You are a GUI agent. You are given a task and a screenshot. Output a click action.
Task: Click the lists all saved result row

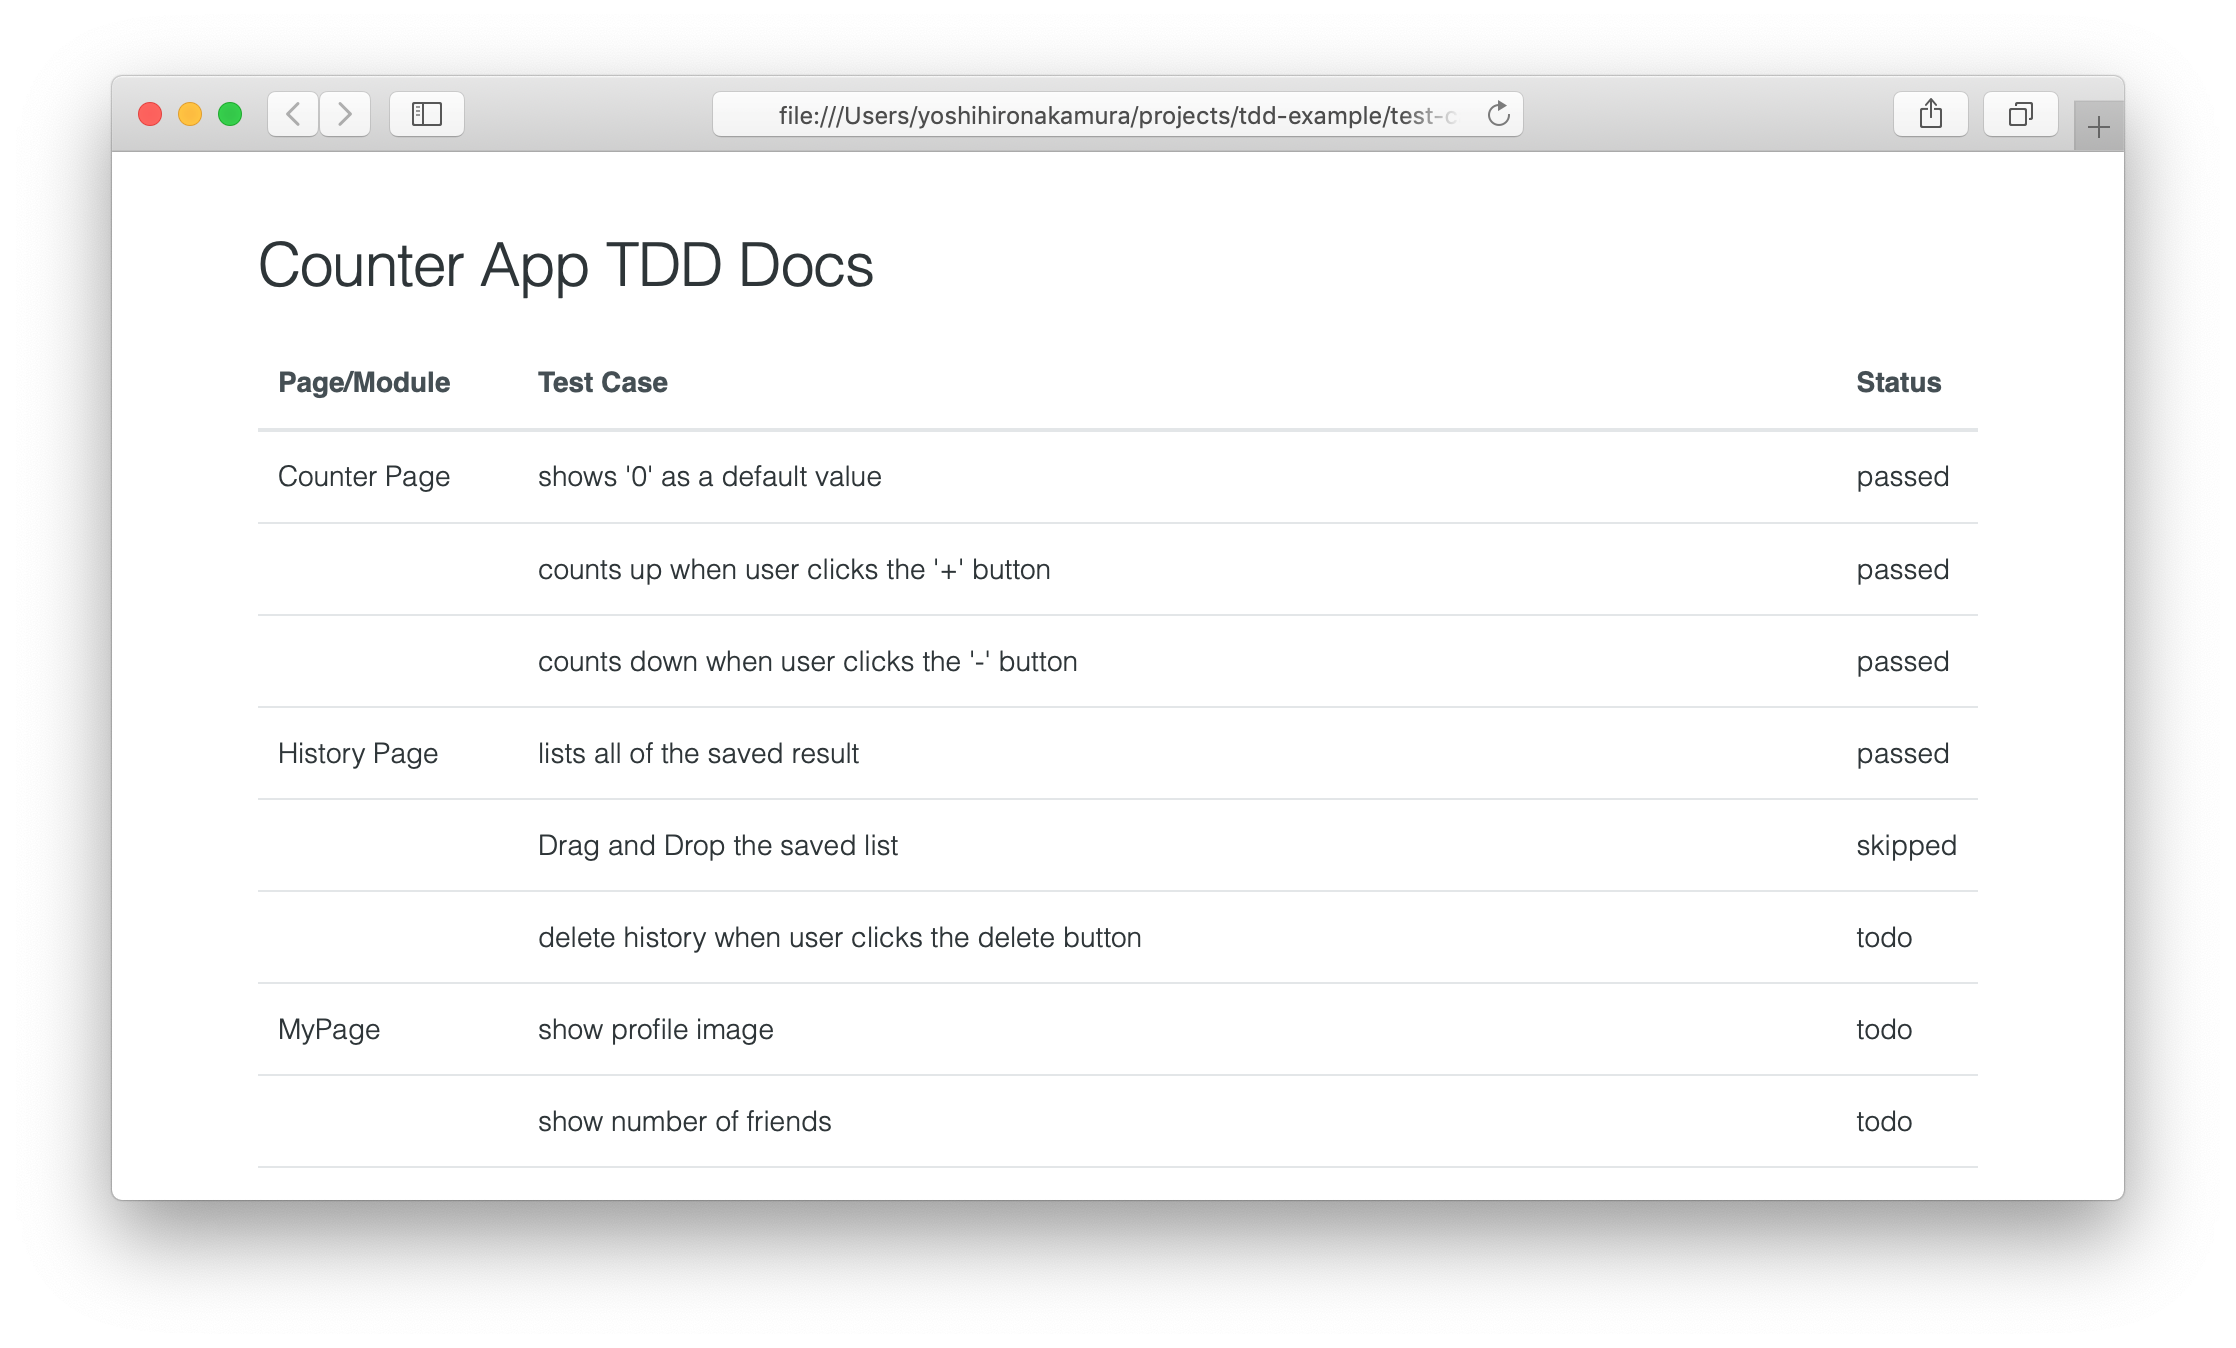698,753
